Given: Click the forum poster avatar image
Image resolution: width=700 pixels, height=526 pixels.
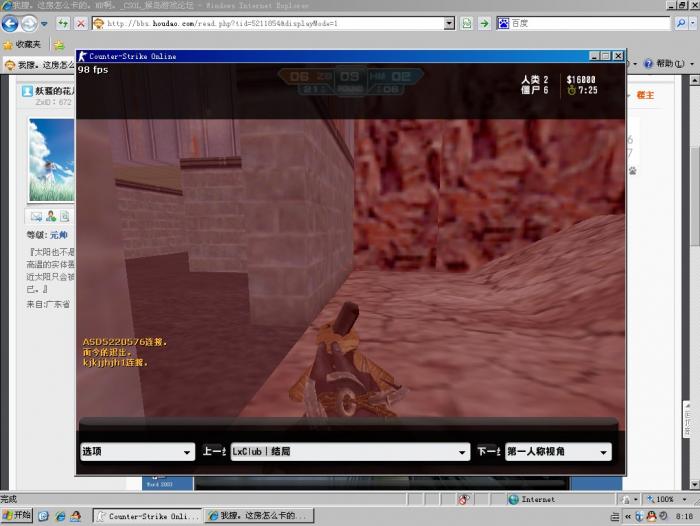Looking at the screenshot, I should click(x=51, y=159).
